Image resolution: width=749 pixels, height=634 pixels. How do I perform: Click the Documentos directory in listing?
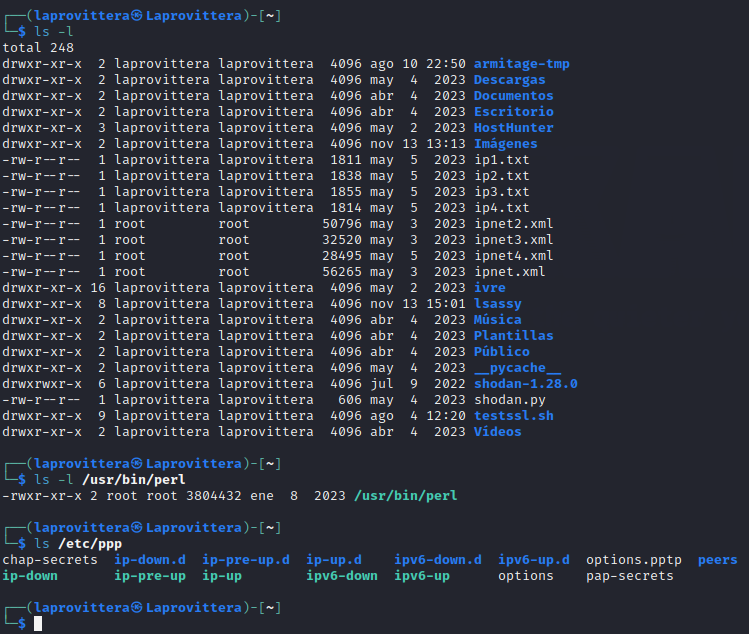tap(513, 96)
